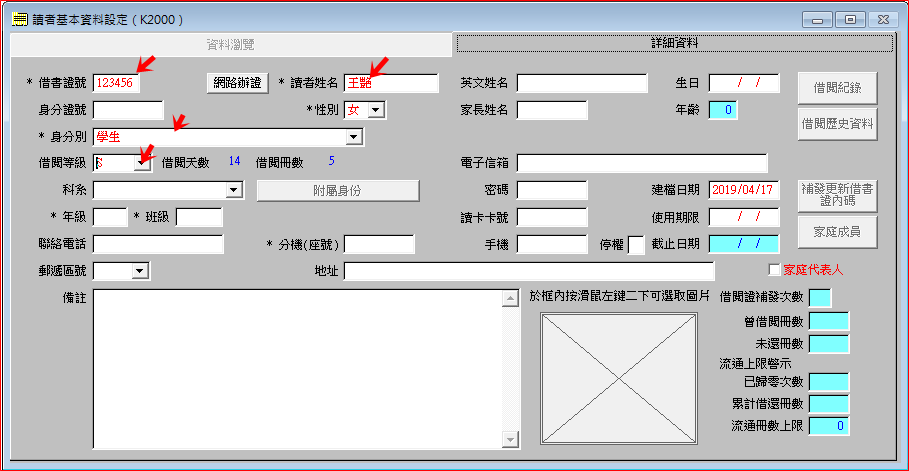Viewport: 909px width, 471px height.
Task: Open the 借閱紀錄 button
Action: click(838, 88)
